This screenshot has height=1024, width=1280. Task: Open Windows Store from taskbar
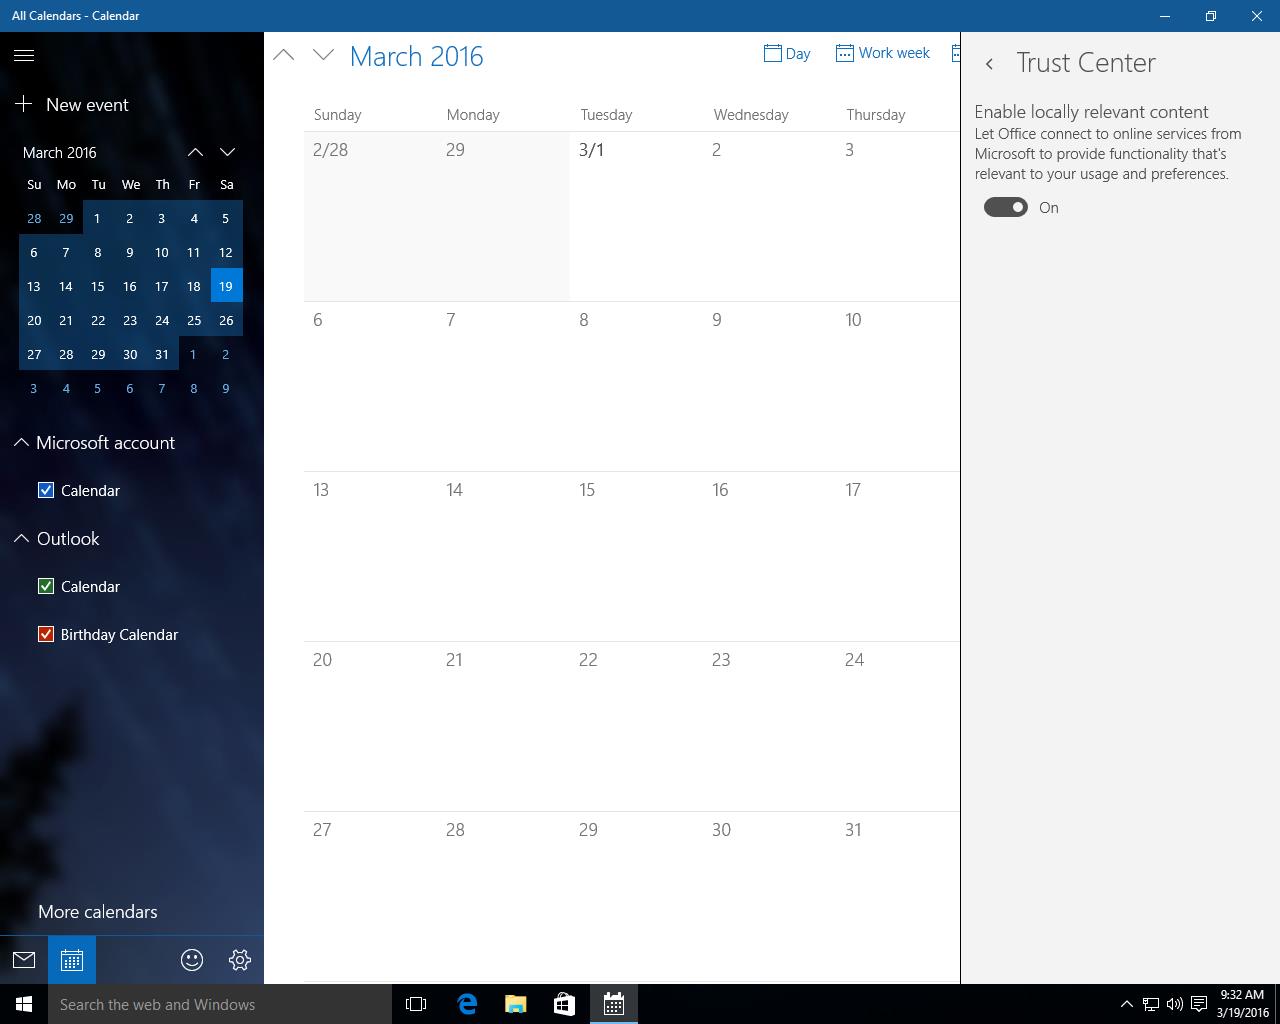click(x=564, y=1004)
